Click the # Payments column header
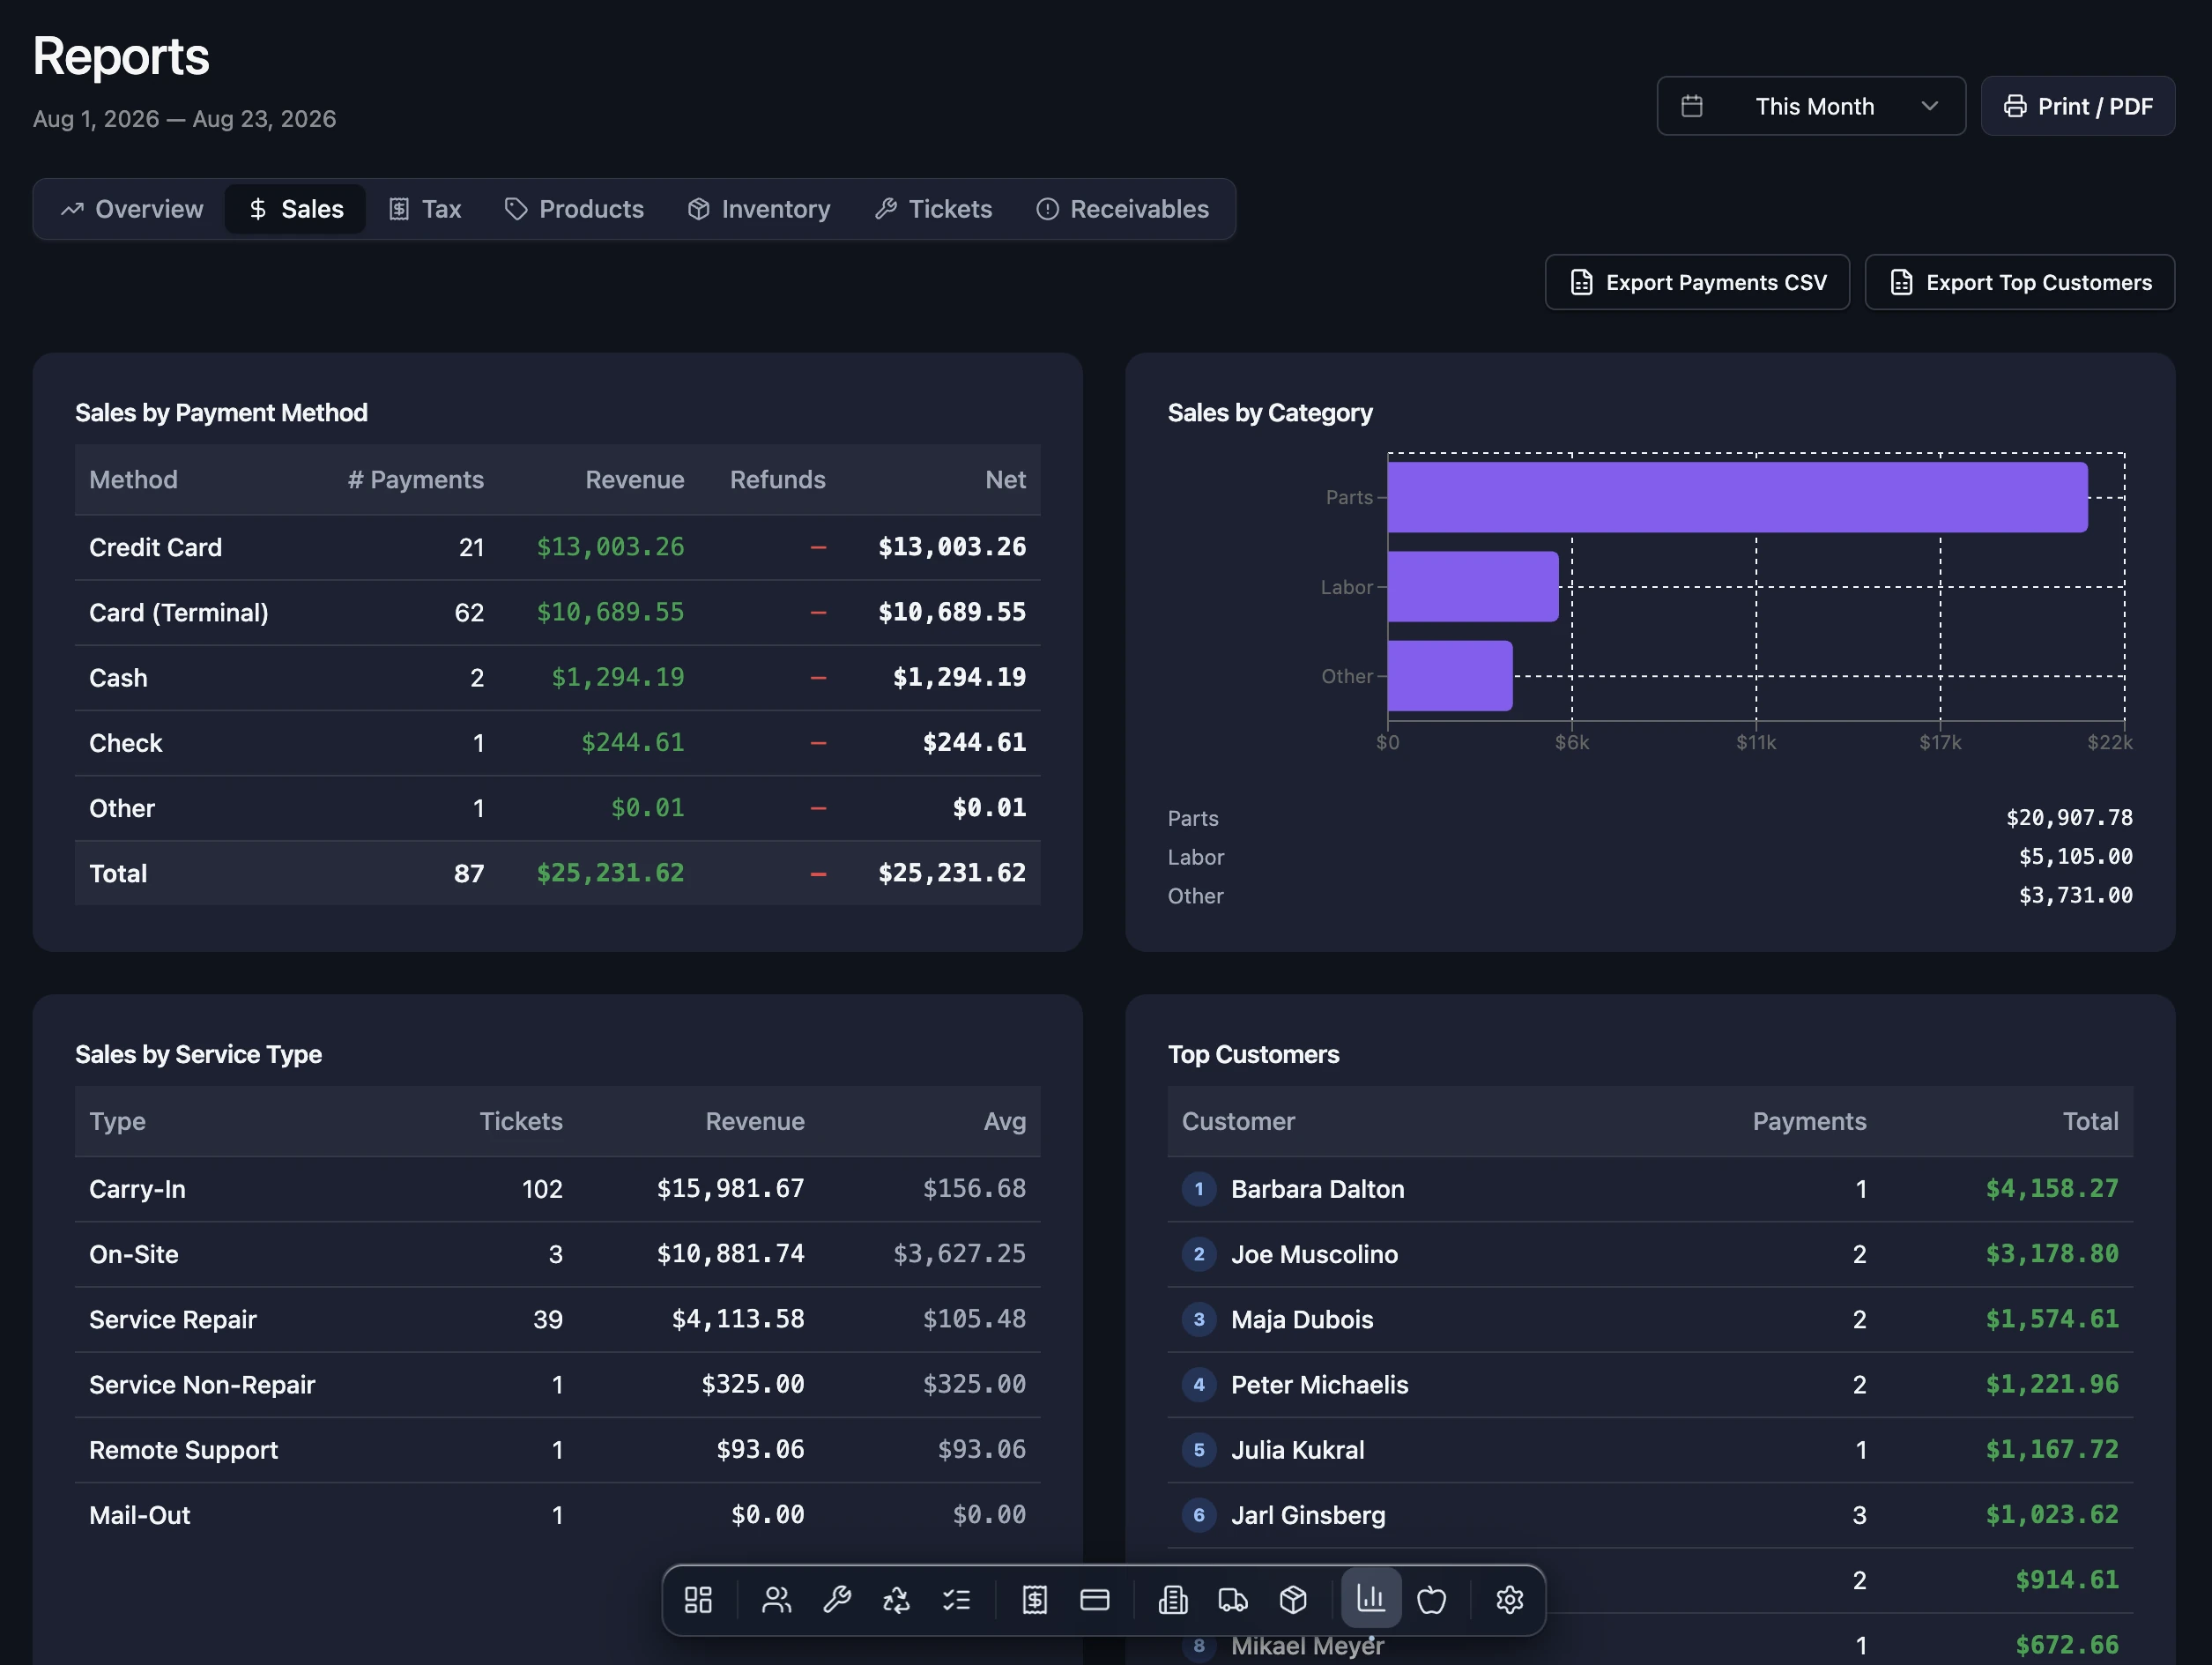This screenshot has width=2212, height=1665. click(416, 480)
